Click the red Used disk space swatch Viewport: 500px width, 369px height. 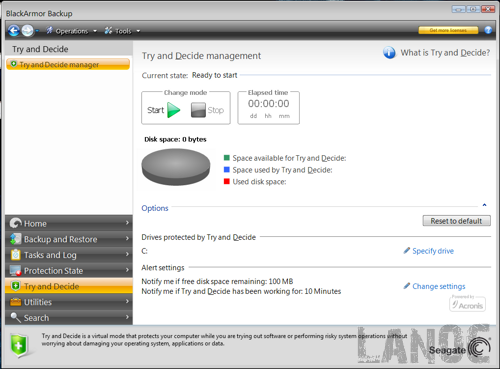coord(227,181)
